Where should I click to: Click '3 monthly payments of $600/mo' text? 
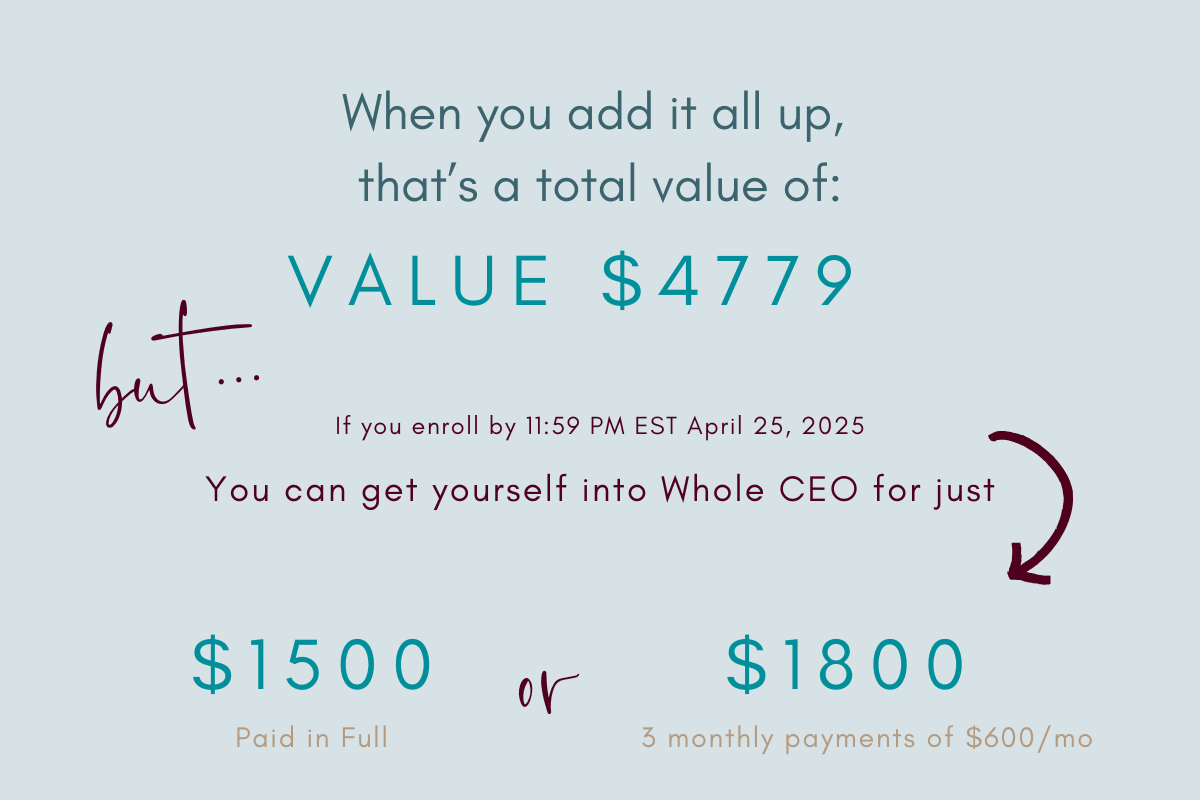point(867,740)
